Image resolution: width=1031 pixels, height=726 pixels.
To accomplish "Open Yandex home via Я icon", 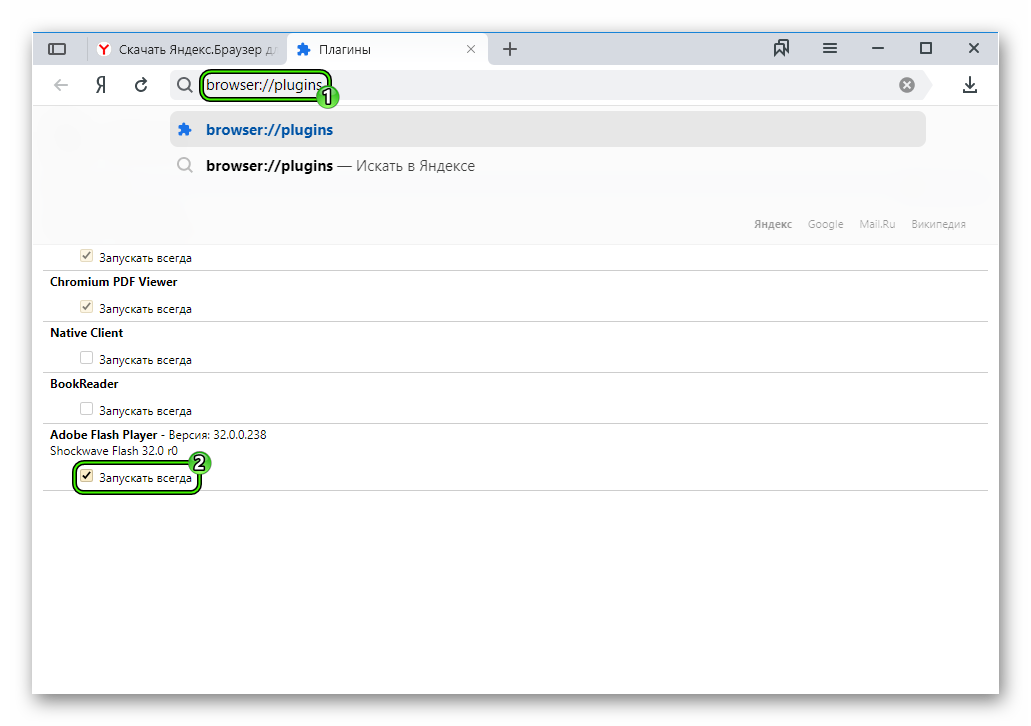I will point(101,85).
